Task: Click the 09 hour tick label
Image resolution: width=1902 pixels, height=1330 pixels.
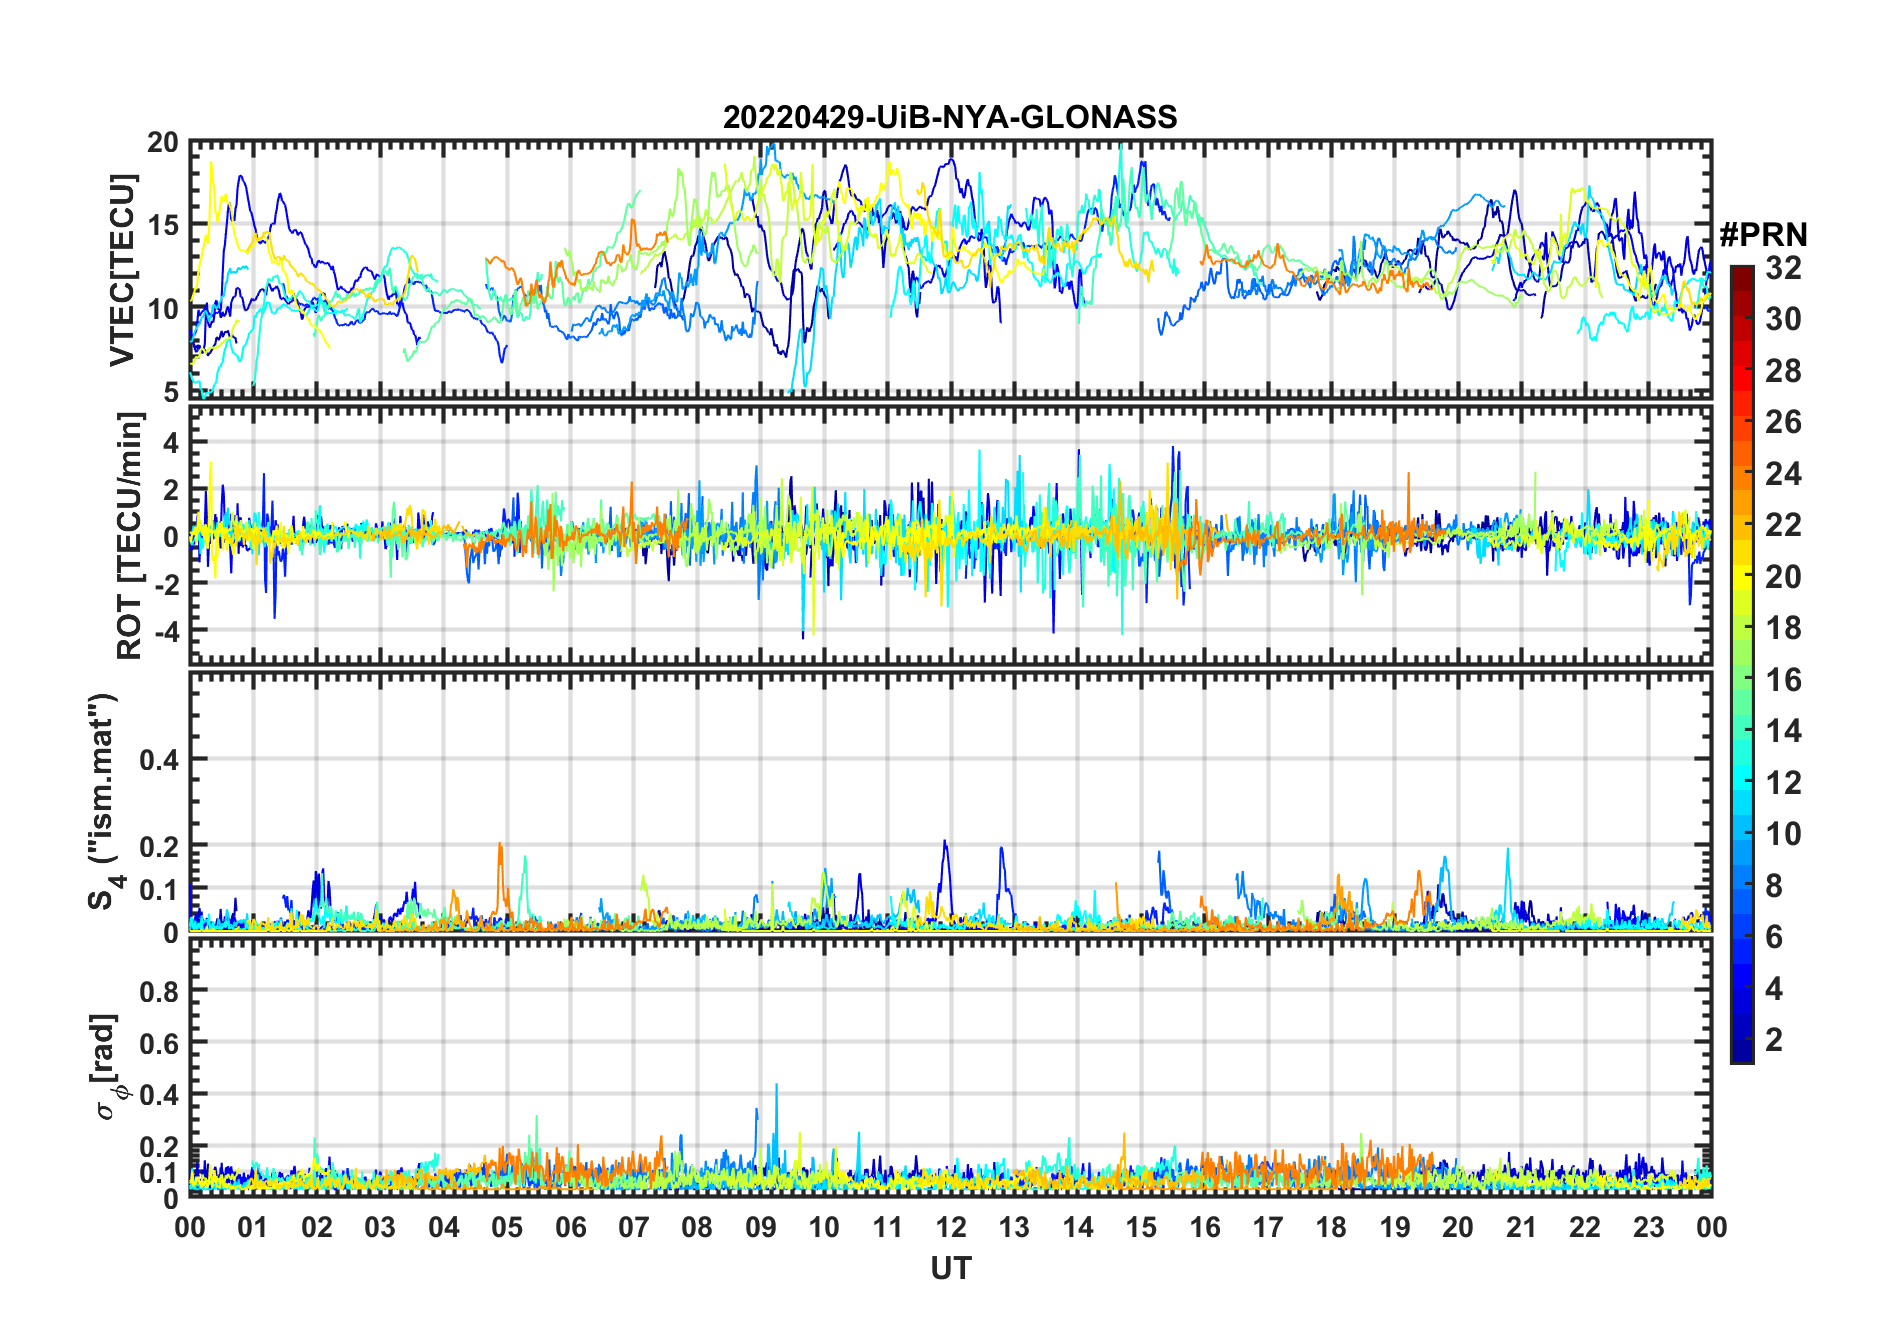Action: (761, 1227)
